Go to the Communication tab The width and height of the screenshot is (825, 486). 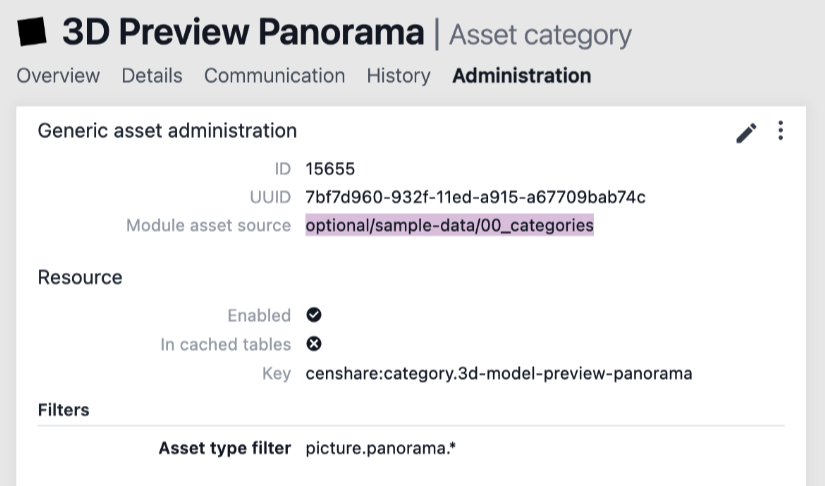[x=274, y=76]
